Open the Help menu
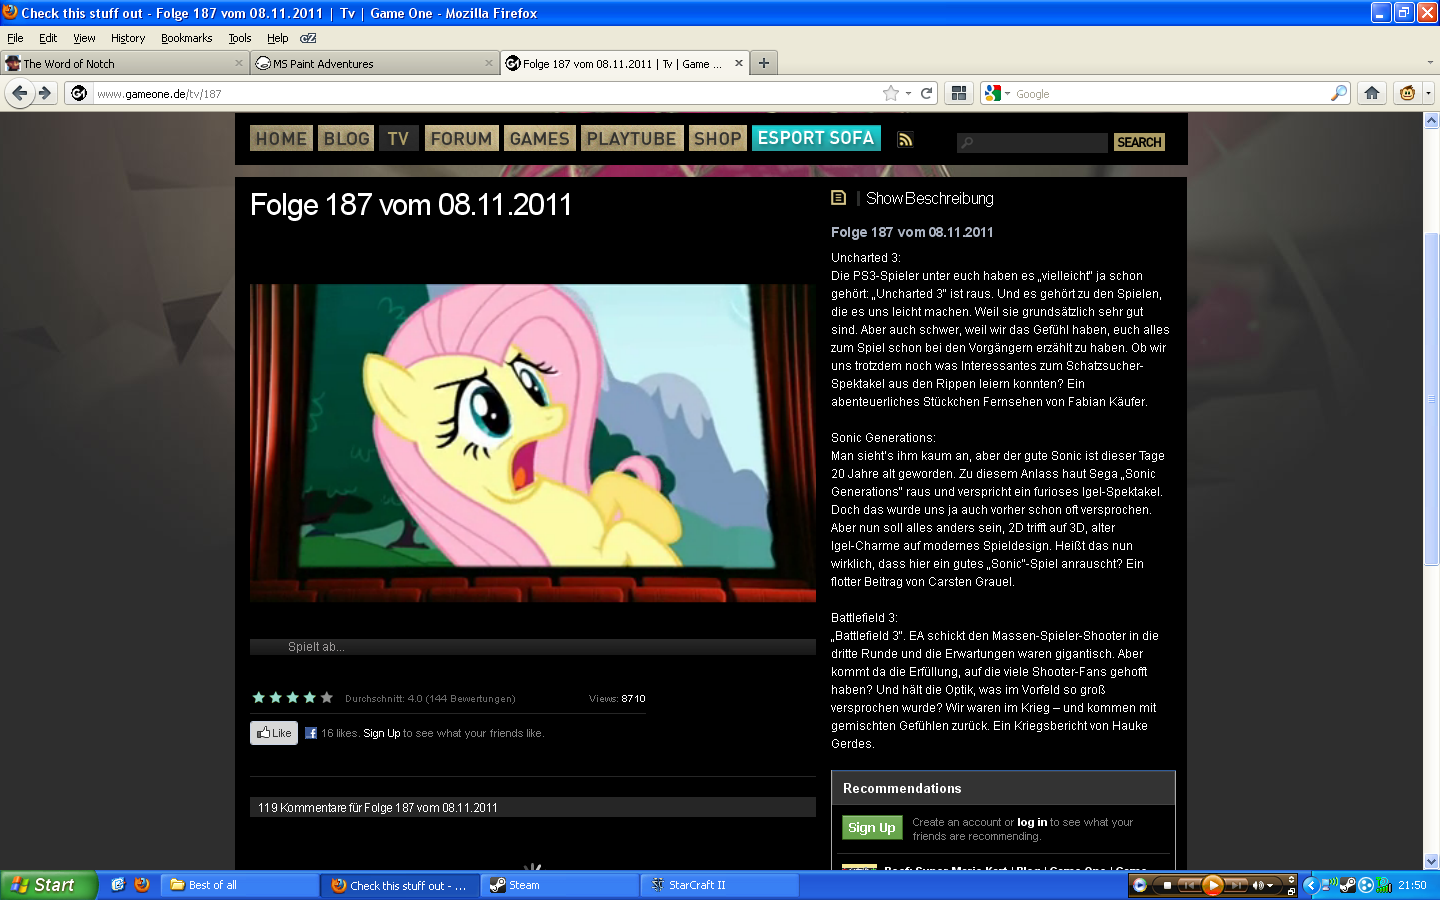Screen dimensions: 1440x900 tap(277, 38)
